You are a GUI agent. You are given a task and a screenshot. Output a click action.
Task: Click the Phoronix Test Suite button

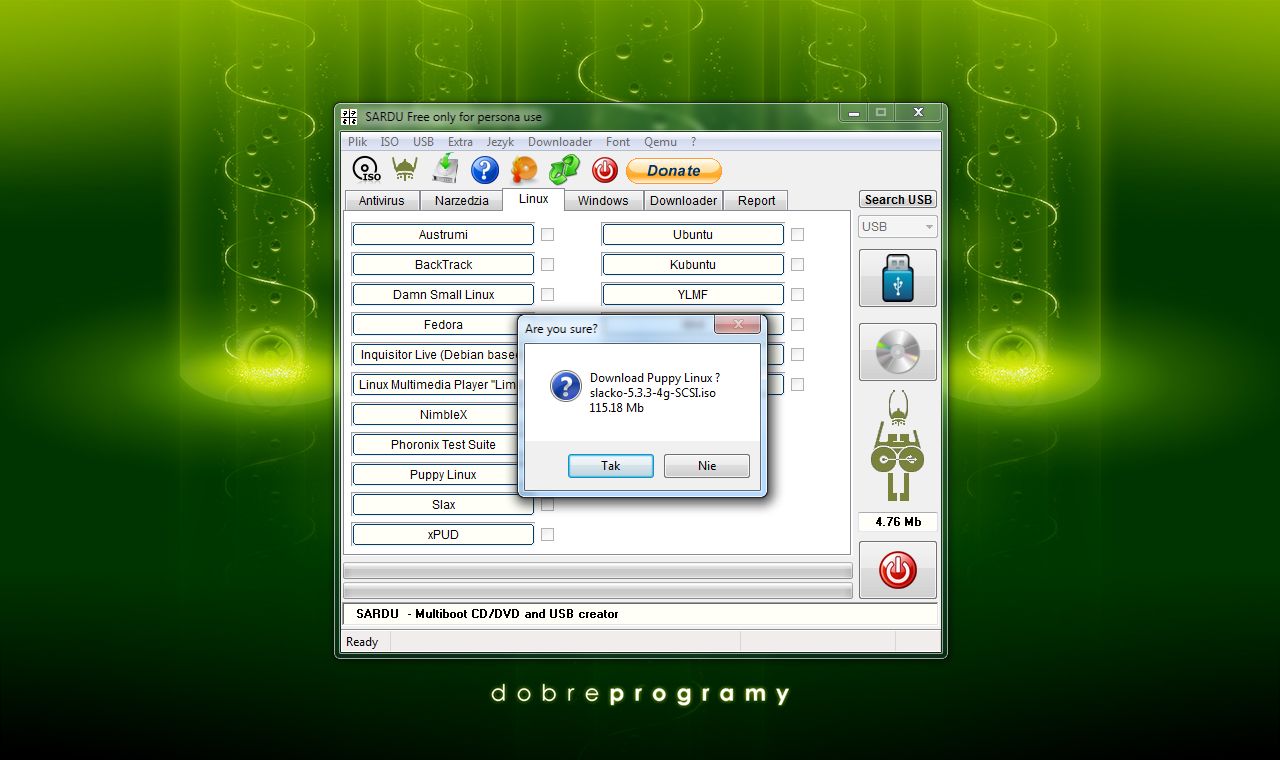click(x=436, y=444)
